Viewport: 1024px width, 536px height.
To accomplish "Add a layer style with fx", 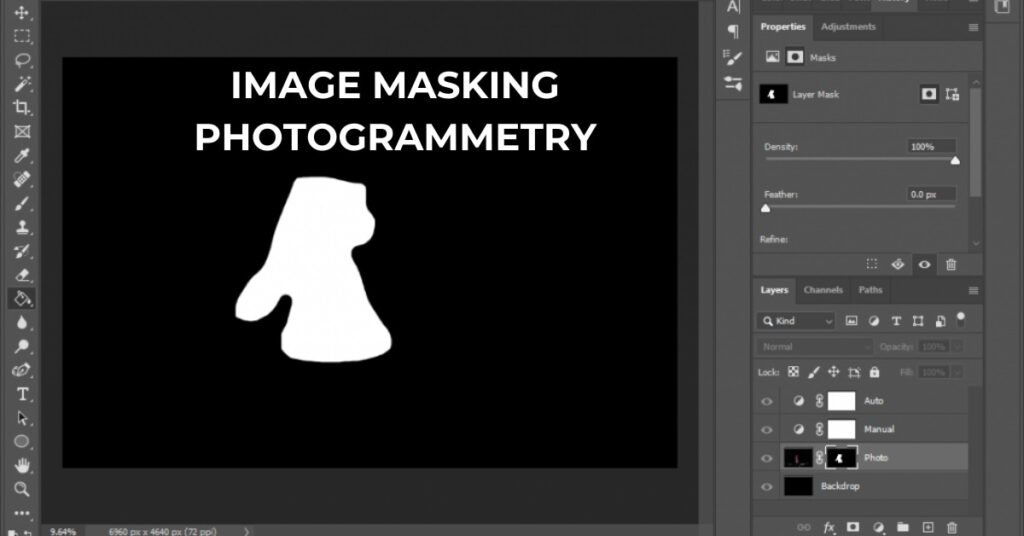I will click(x=829, y=528).
